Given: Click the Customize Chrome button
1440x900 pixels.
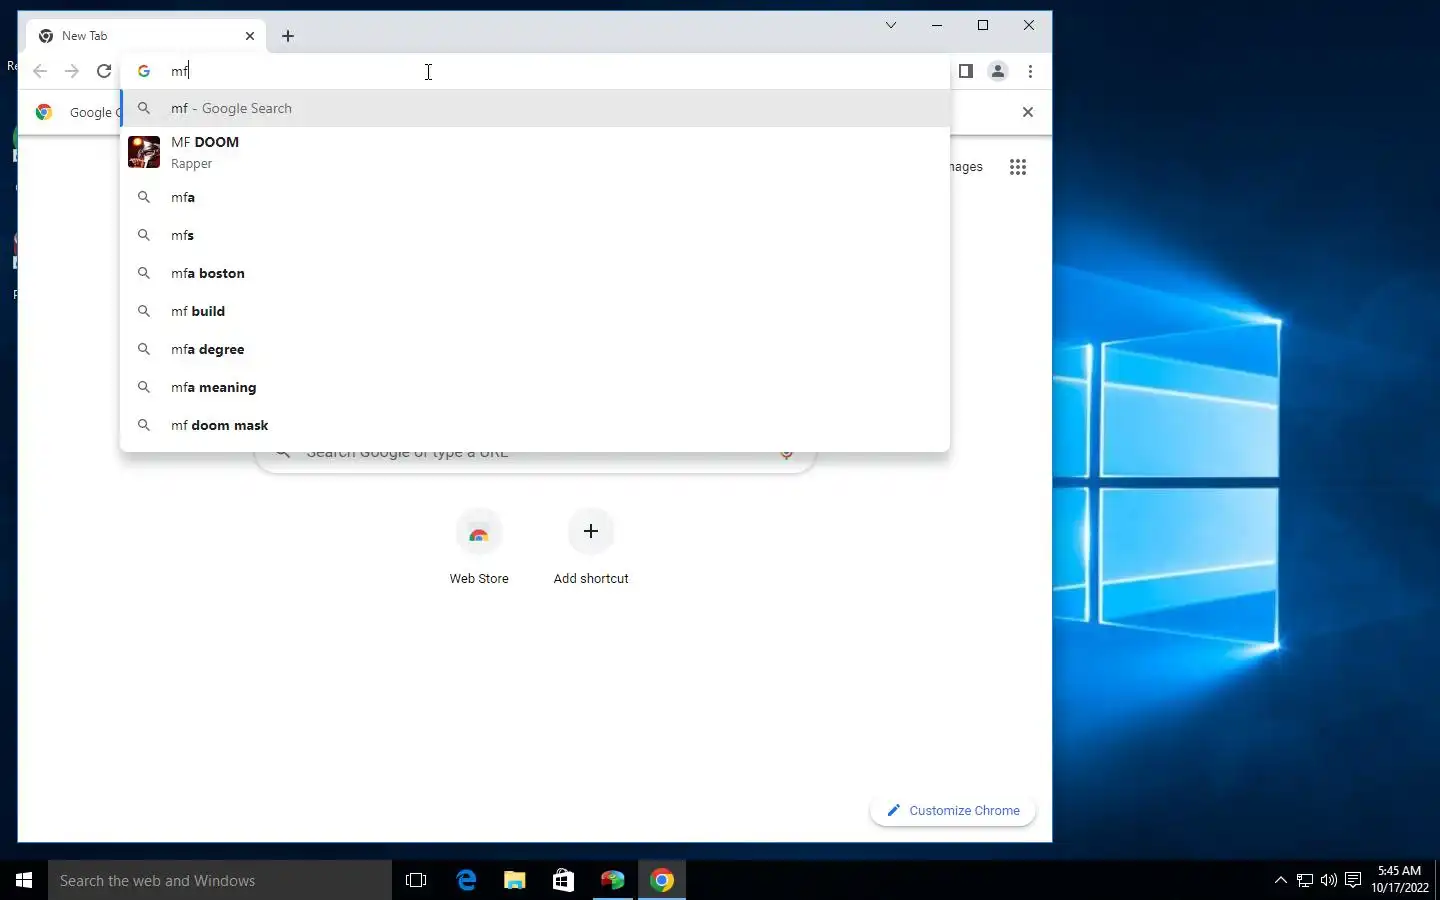Looking at the screenshot, I should coord(953,810).
